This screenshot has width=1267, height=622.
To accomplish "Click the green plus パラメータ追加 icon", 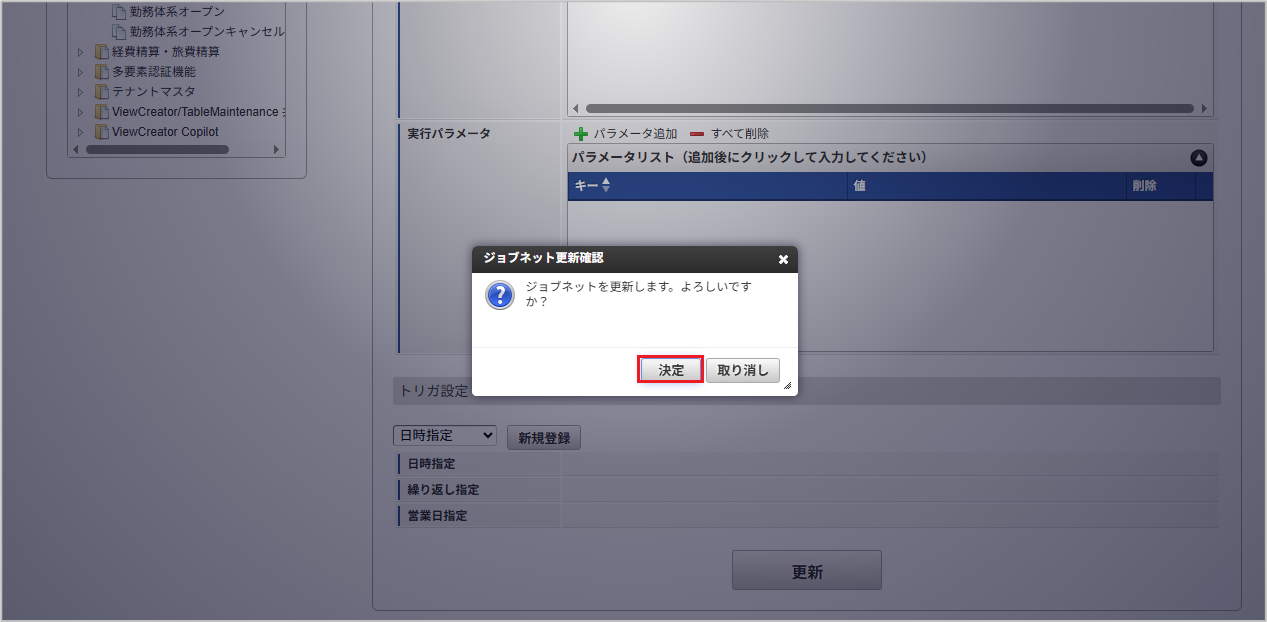I will [580, 134].
